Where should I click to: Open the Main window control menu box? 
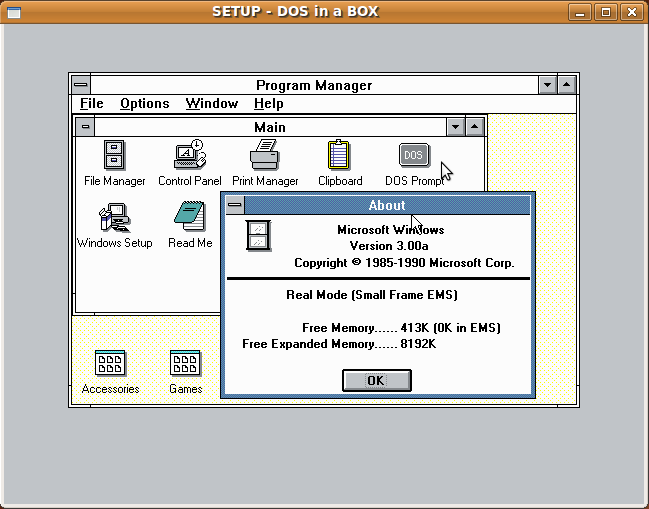(x=85, y=127)
